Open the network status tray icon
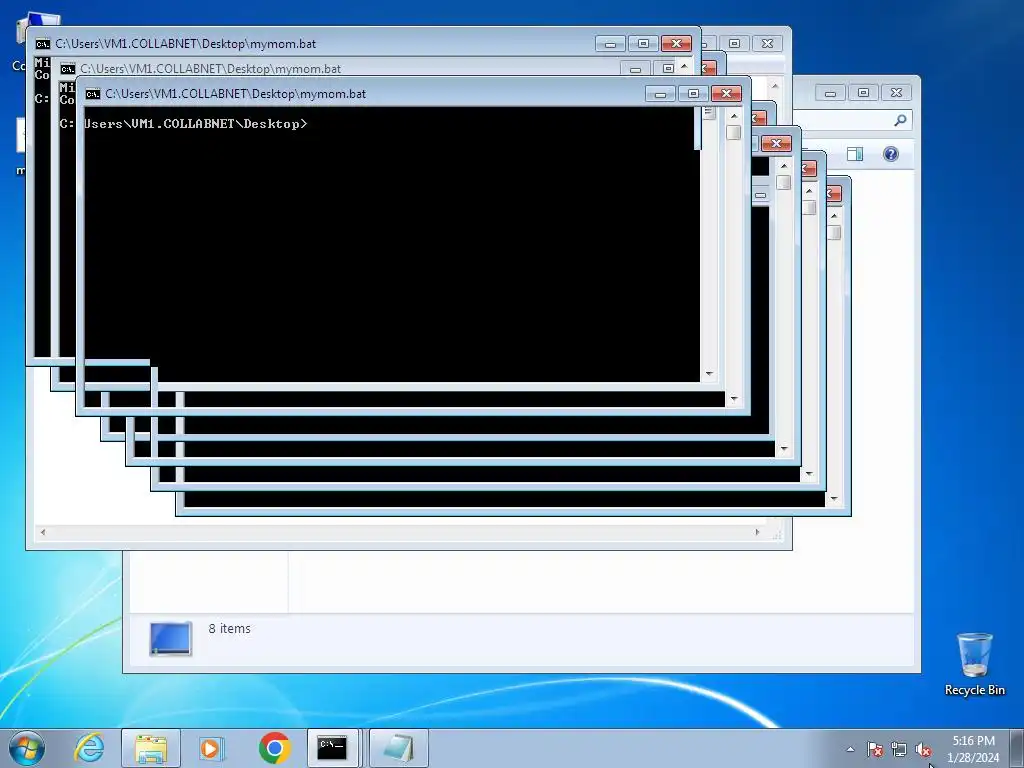 (x=899, y=749)
